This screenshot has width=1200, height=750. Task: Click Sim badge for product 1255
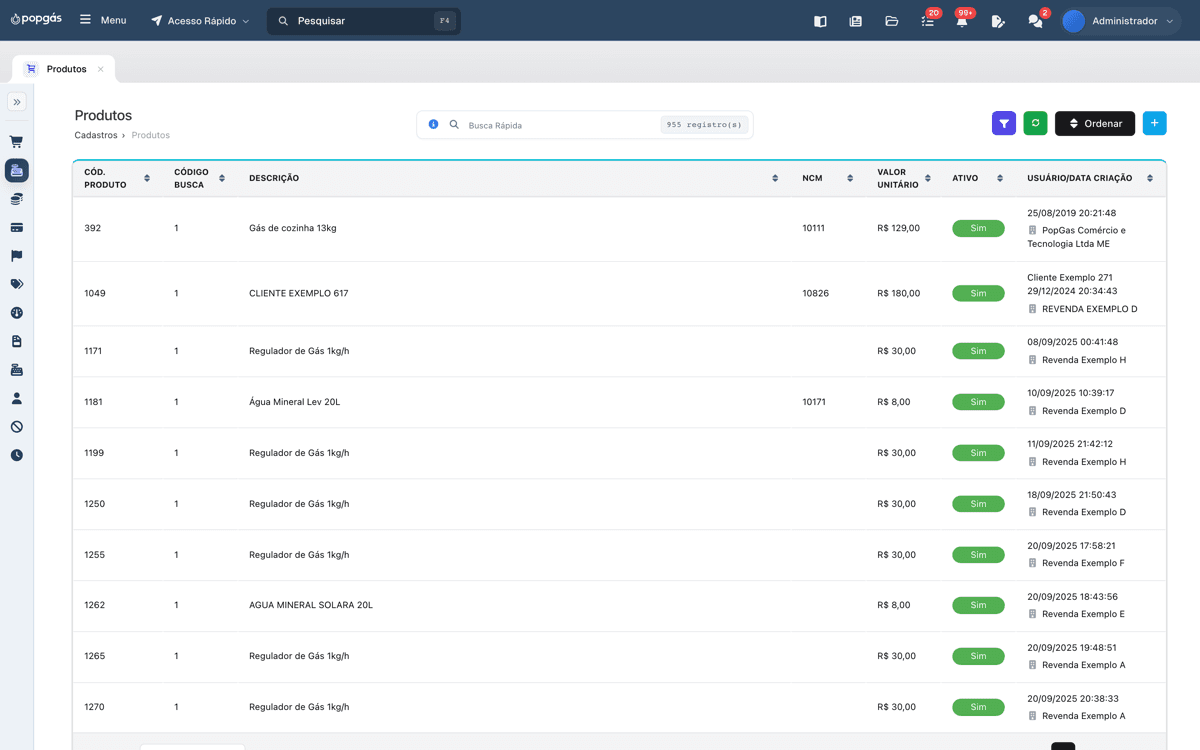978,555
